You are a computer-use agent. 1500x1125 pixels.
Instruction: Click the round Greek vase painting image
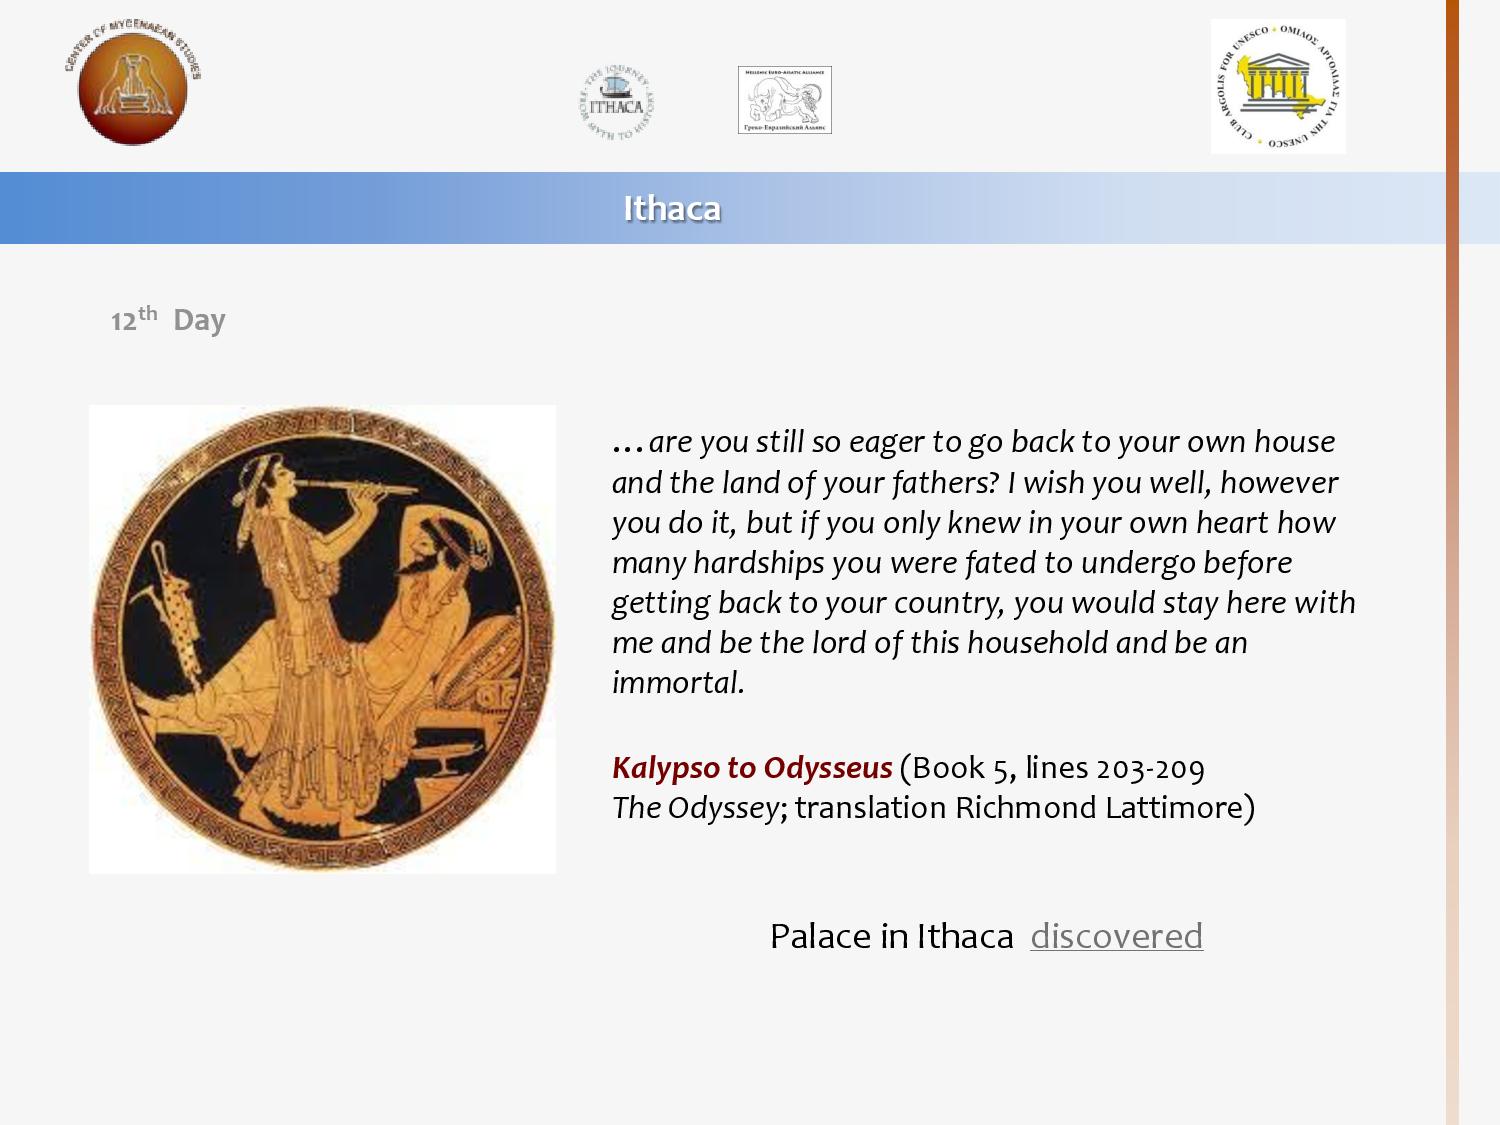[322, 639]
